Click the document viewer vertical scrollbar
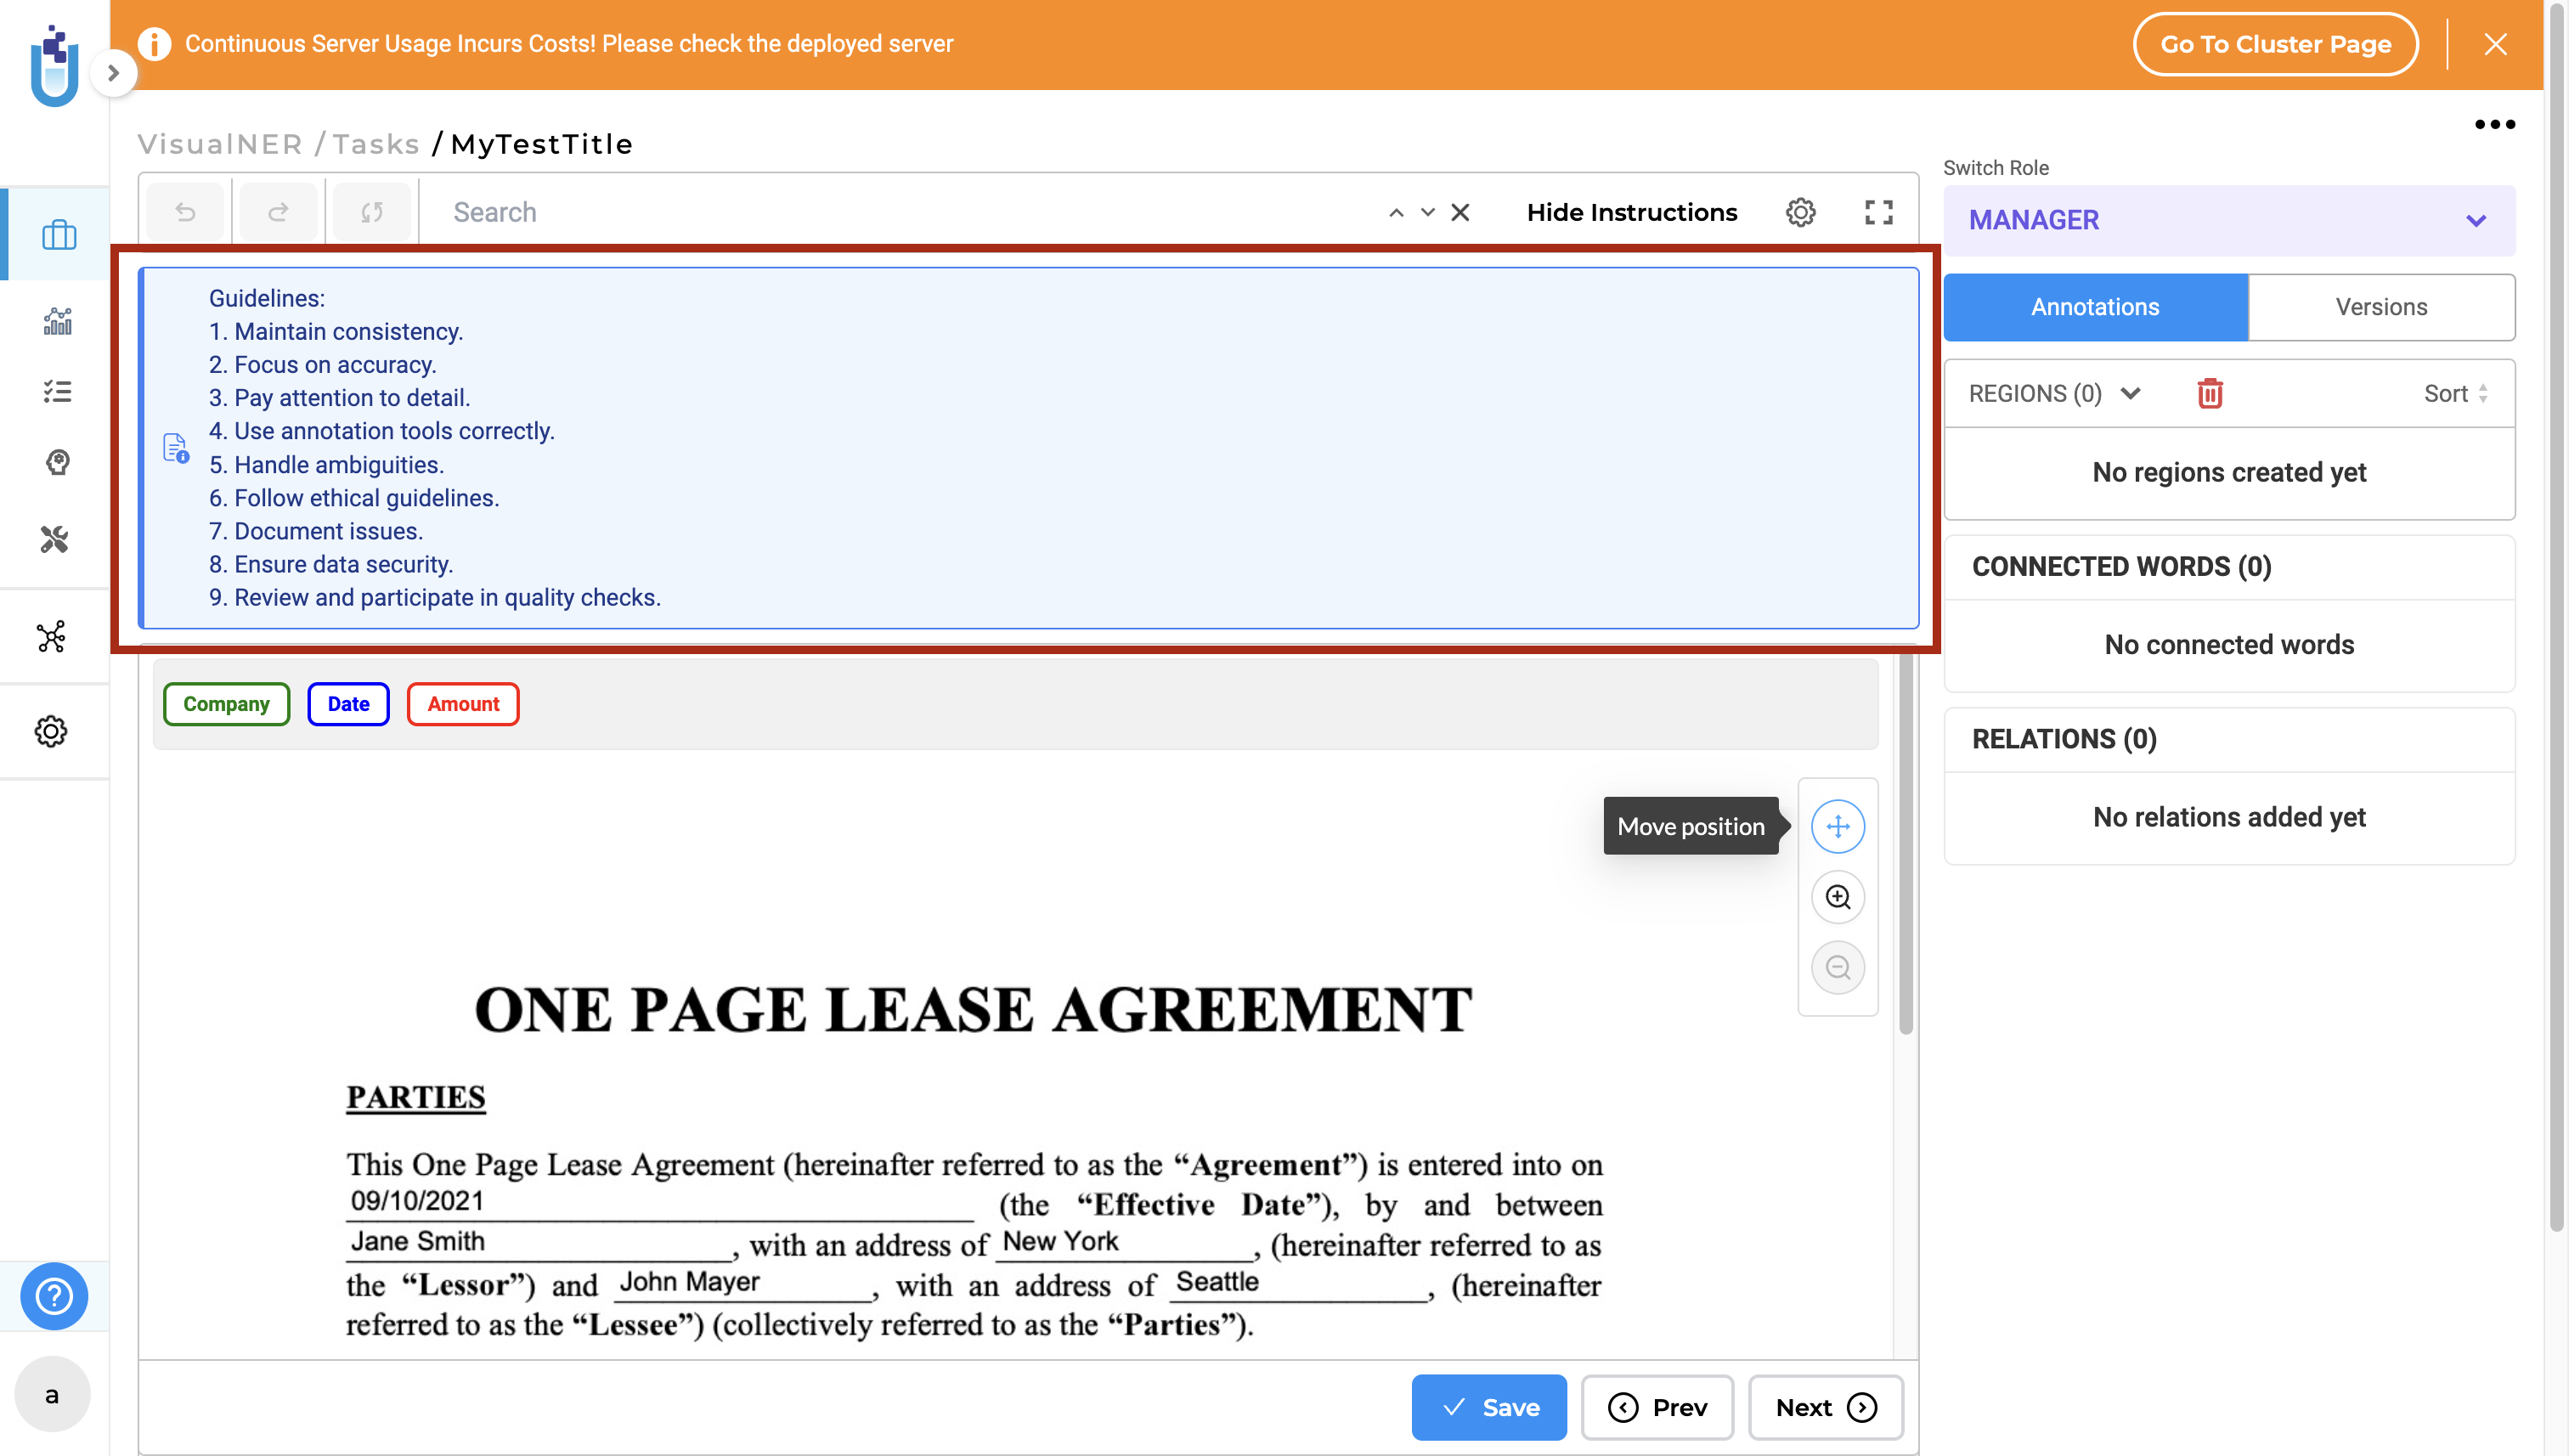 click(x=1906, y=845)
